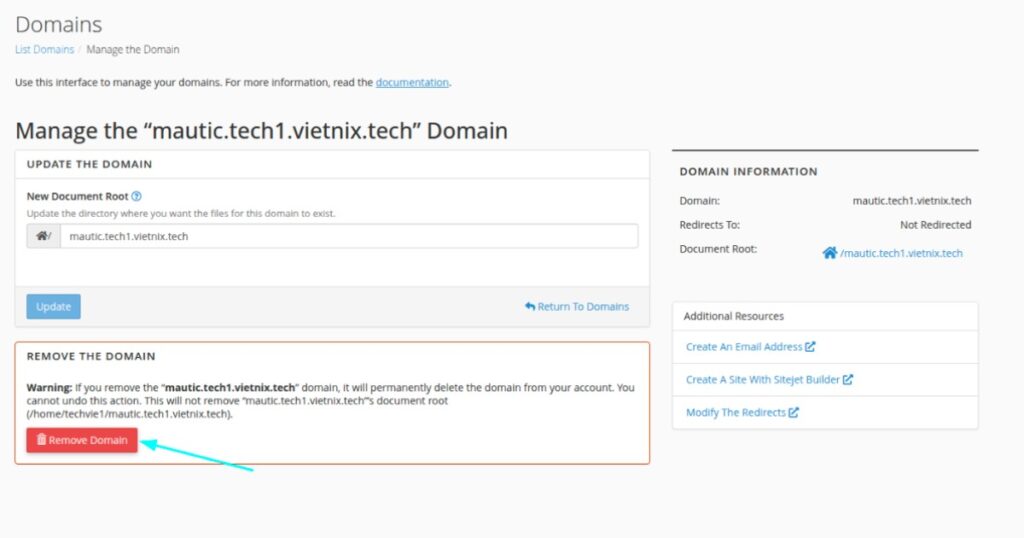Open the /mautic.tech1.vietnix.tech document root link
This screenshot has width=1024, height=538.
tap(901, 253)
